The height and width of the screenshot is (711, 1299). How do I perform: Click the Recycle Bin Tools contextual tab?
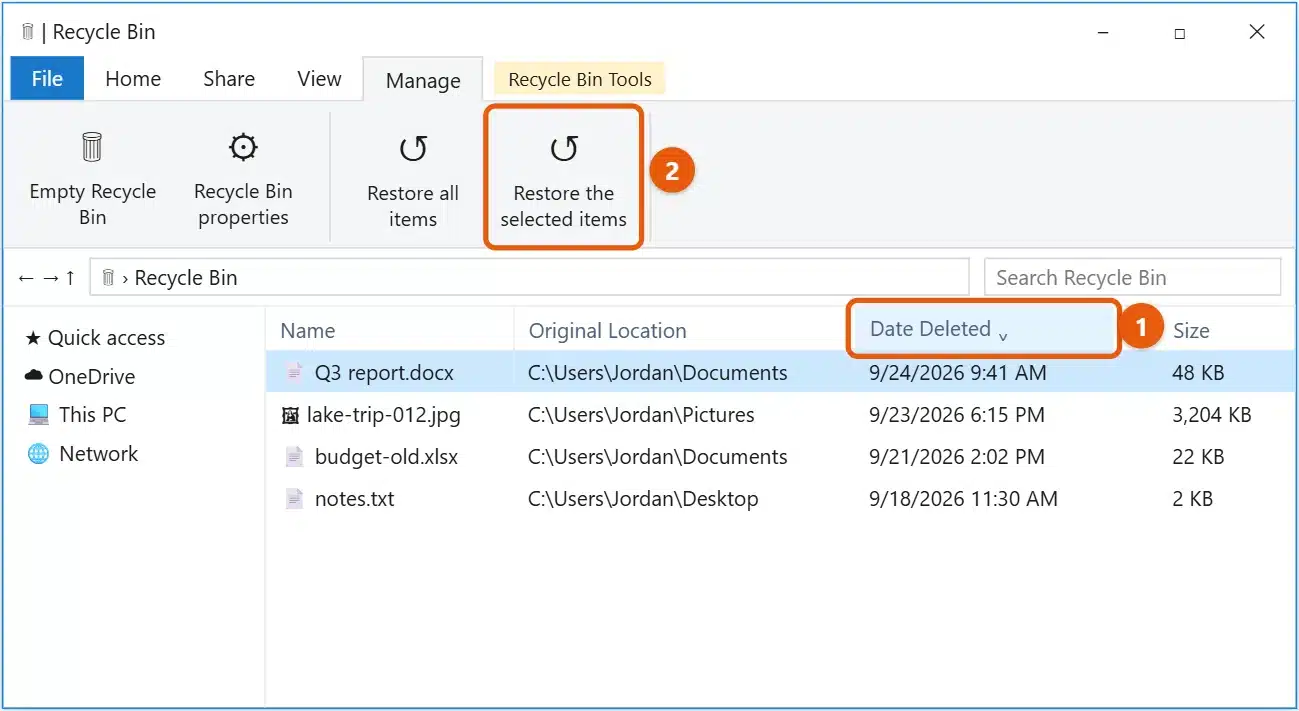click(580, 80)
